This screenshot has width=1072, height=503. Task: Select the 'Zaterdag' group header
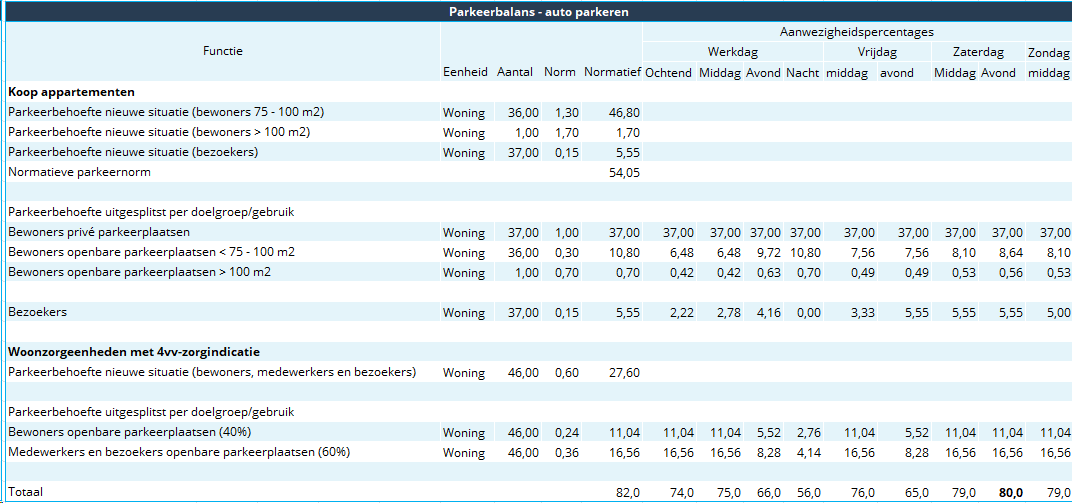(978, 52)
